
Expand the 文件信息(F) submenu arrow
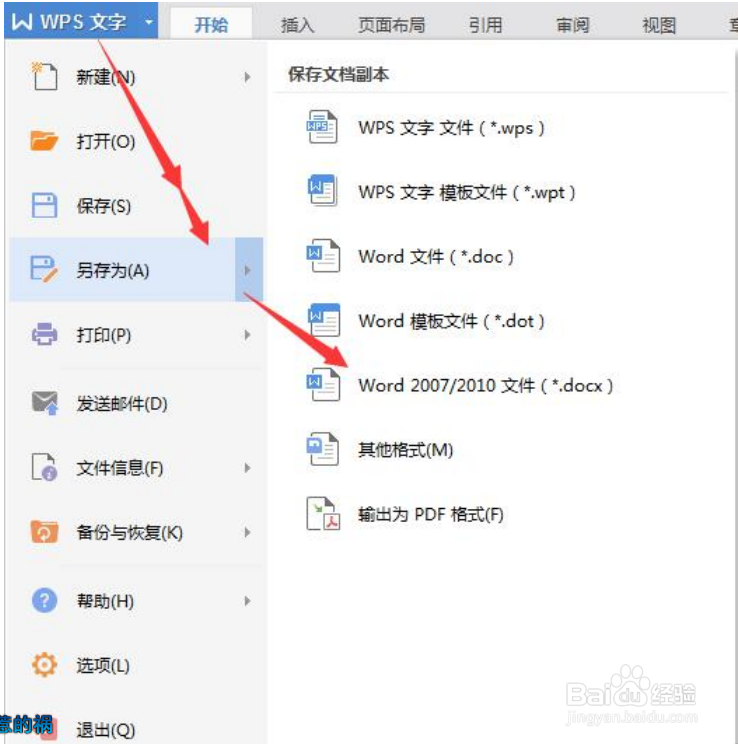click(x=247, y=468)
